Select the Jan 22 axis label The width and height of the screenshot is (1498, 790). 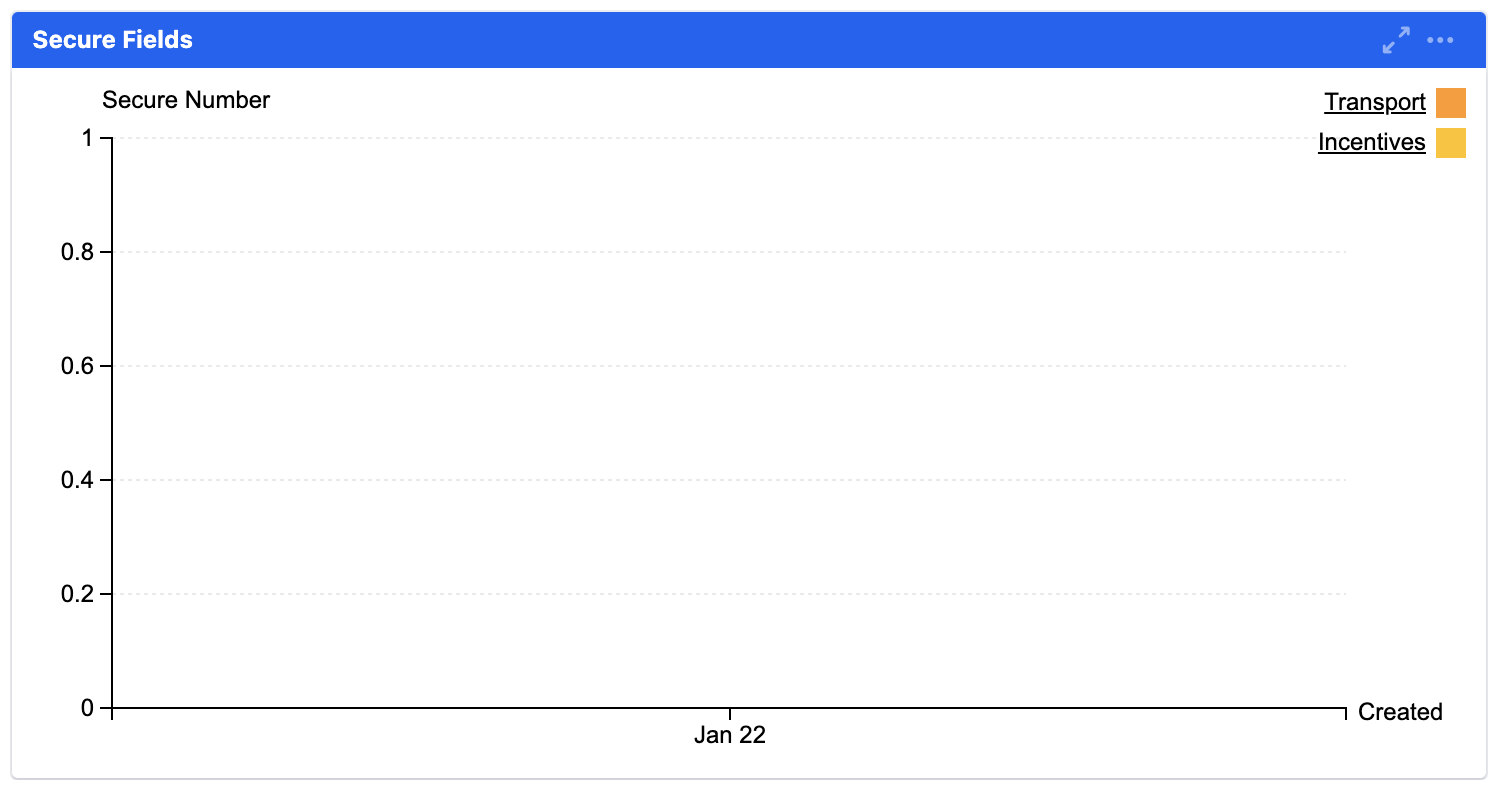click(729, 735)
